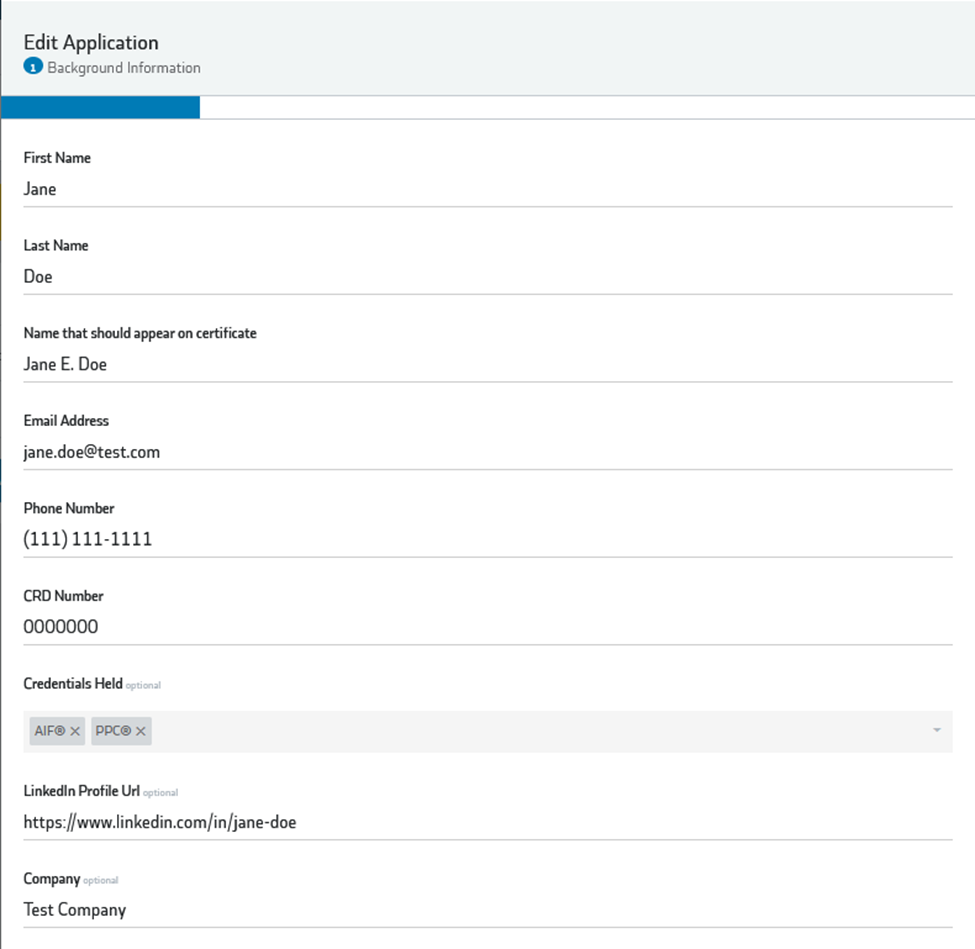Click the First Name field with Jane
Viewport: 975px width, 949px height.
coord(487,189)
